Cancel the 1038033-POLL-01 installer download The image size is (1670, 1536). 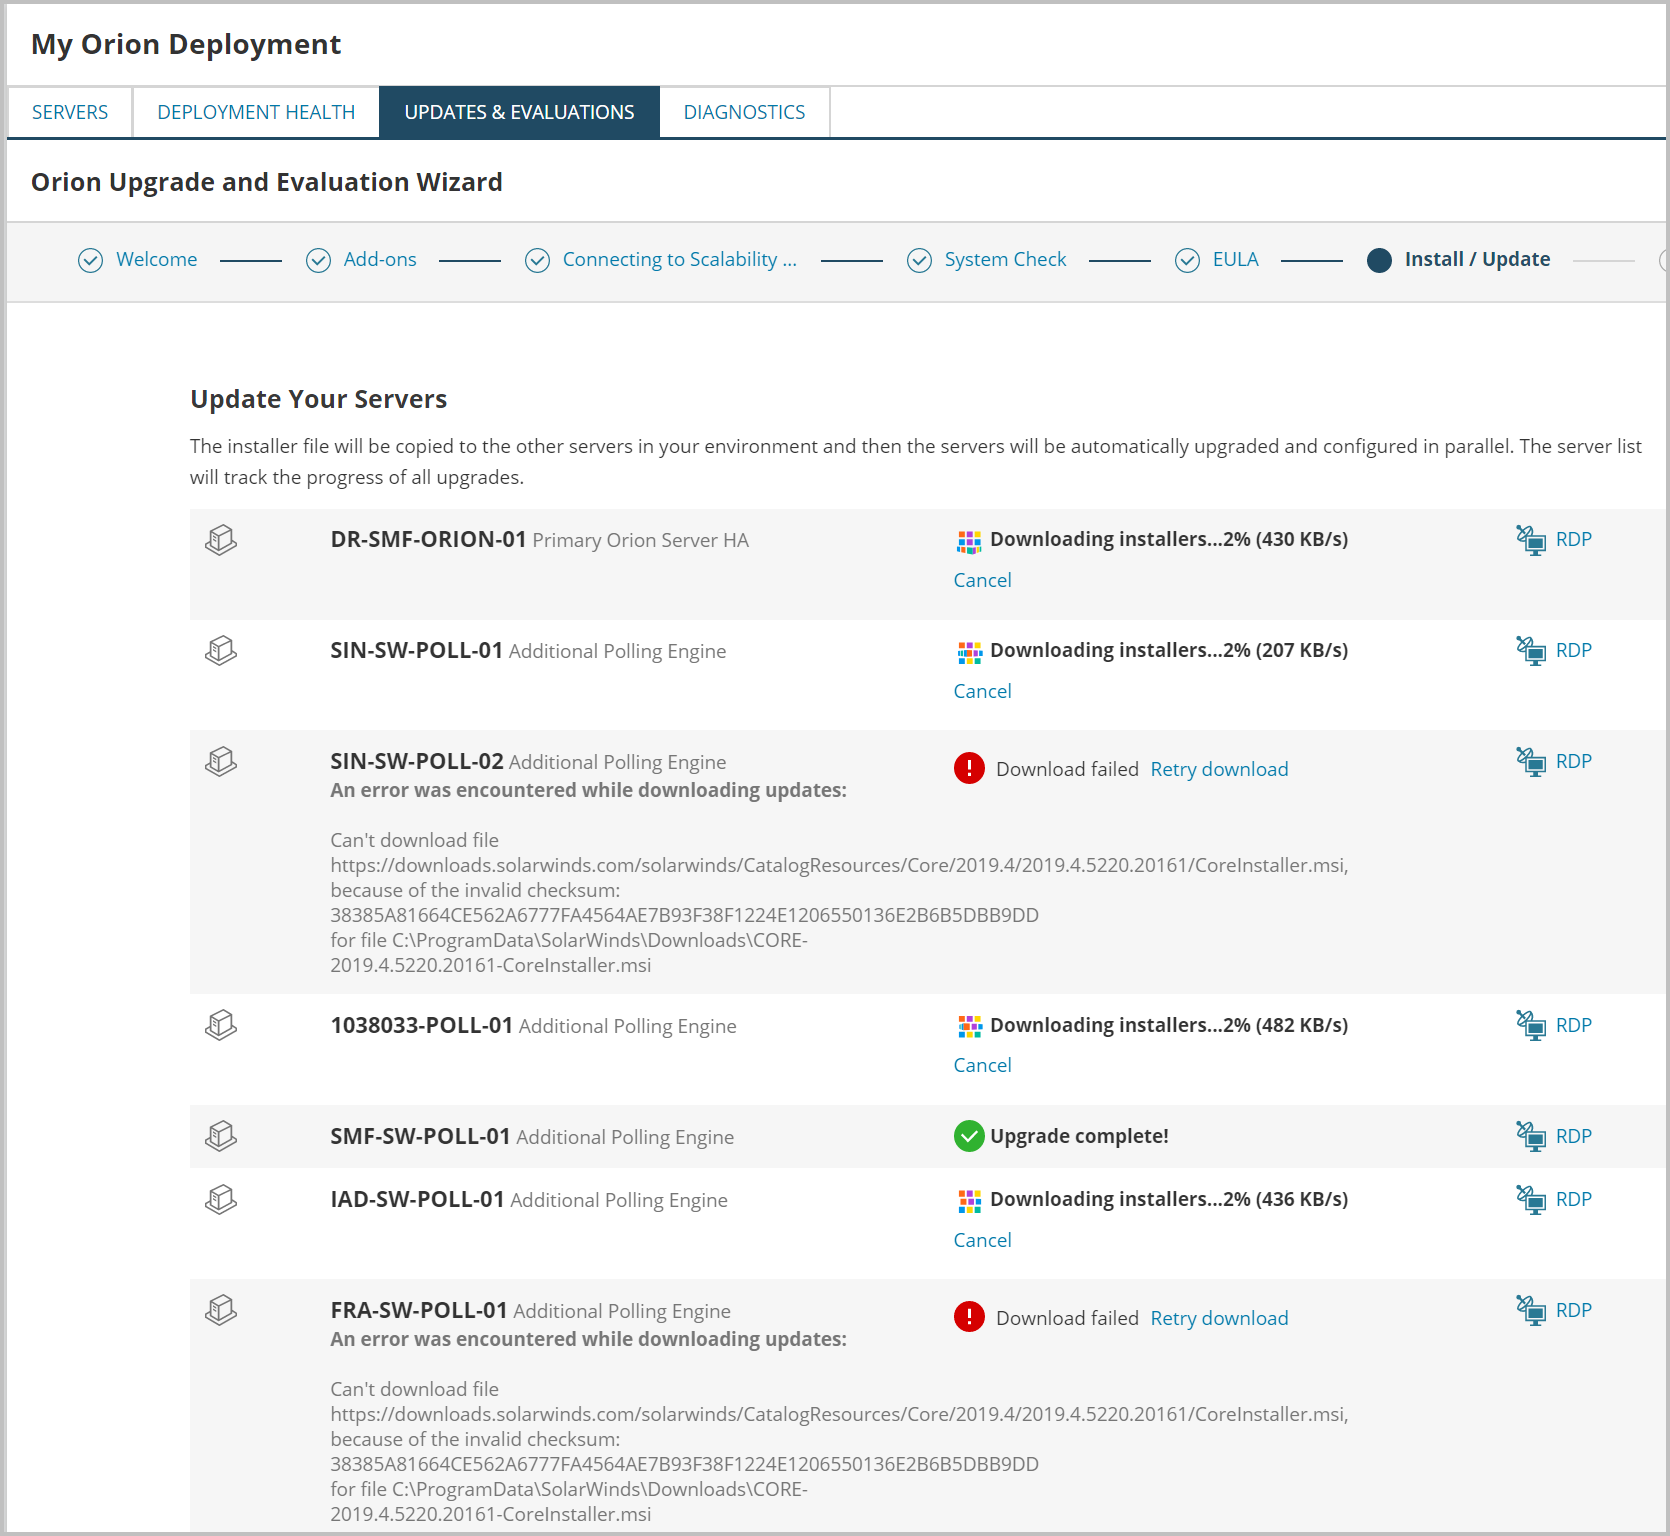click(982, 1065)
